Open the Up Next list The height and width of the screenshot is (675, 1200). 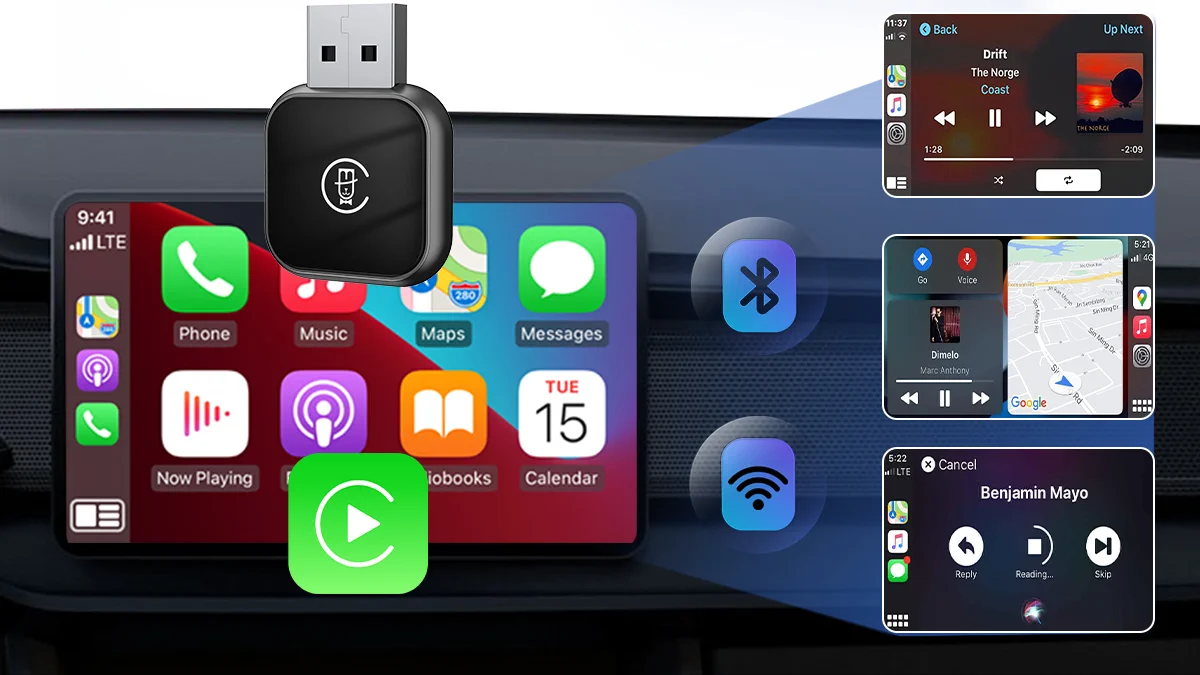tap(1123, 30)
